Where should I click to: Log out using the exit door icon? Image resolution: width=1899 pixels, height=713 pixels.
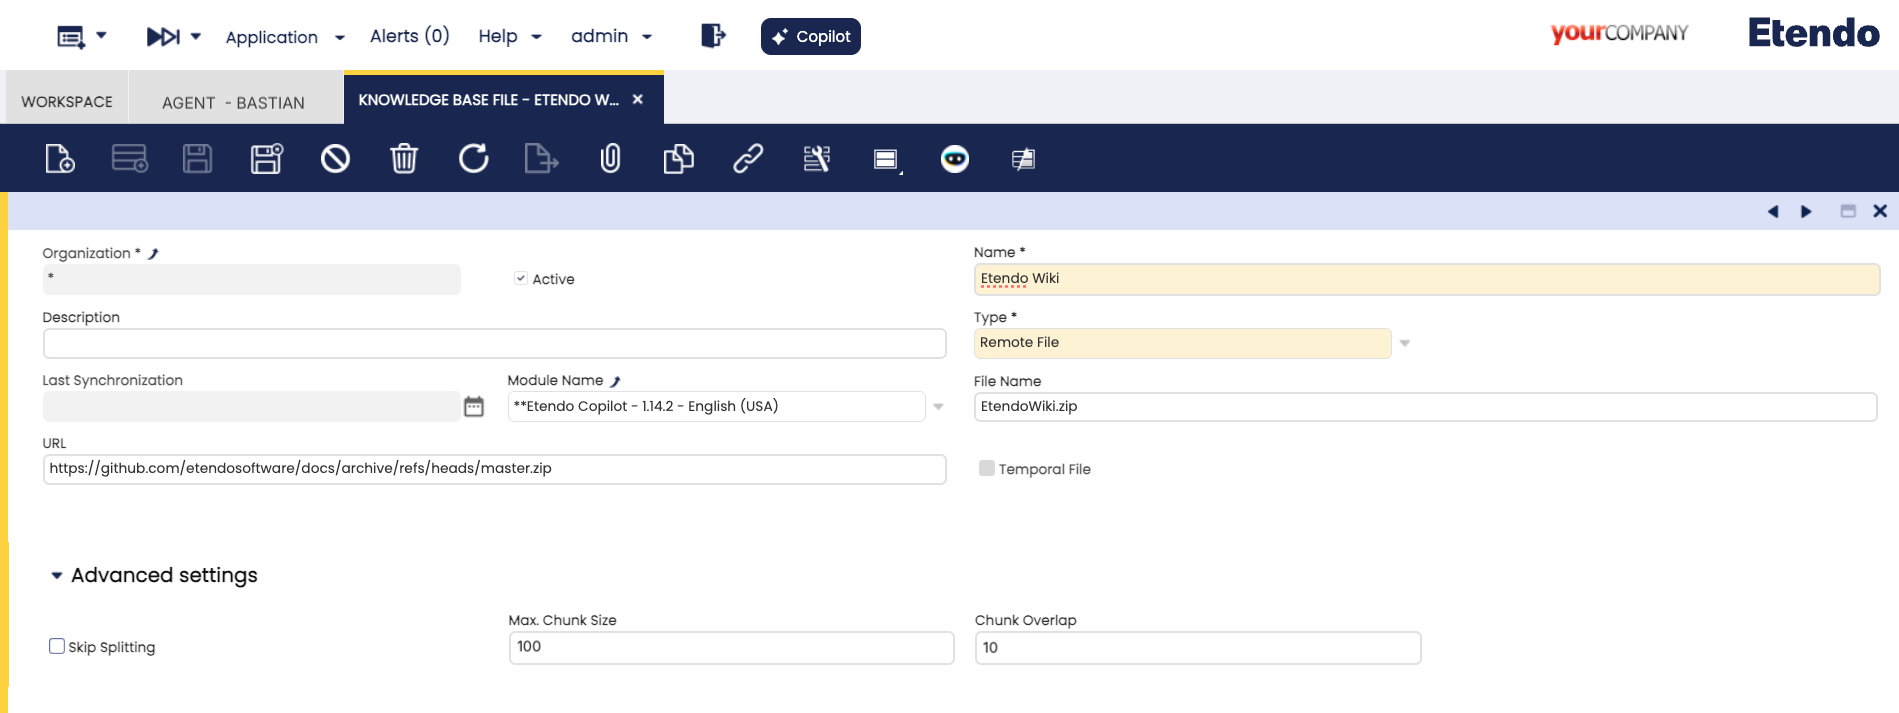(713, 36)
